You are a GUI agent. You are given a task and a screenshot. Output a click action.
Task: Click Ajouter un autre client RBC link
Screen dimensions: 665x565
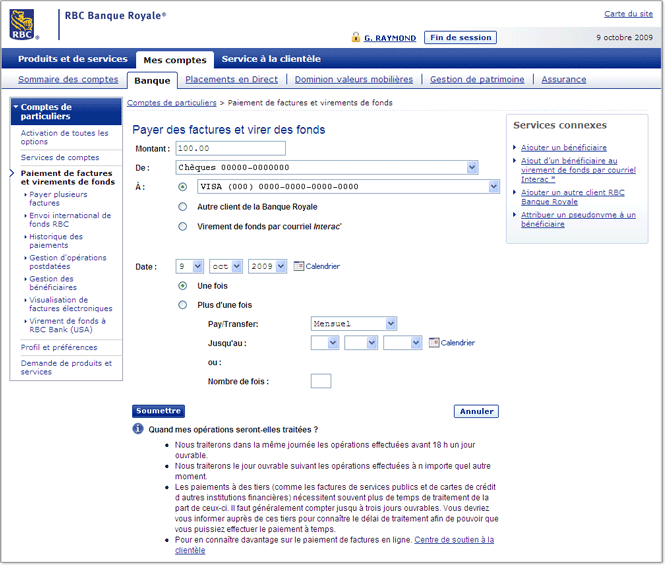coord(573,197)
